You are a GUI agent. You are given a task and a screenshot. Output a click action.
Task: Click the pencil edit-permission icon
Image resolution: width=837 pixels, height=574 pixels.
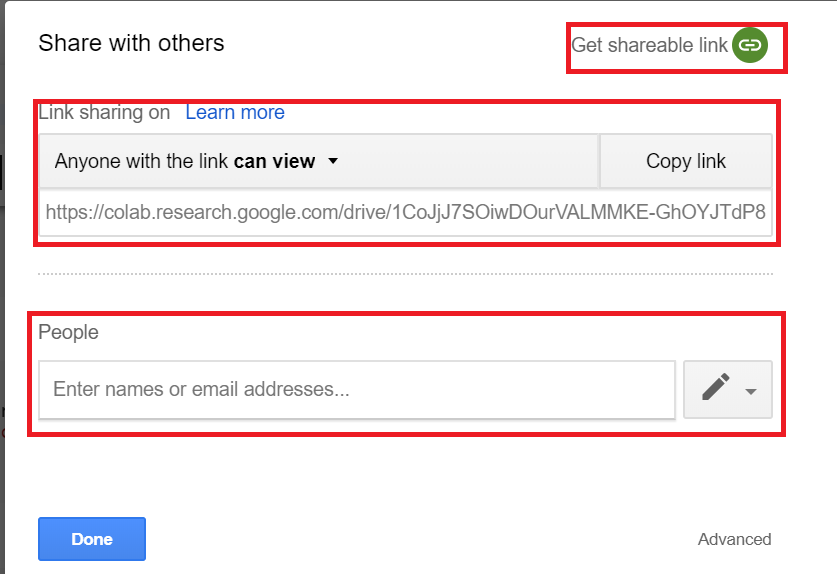pos(715,388)
